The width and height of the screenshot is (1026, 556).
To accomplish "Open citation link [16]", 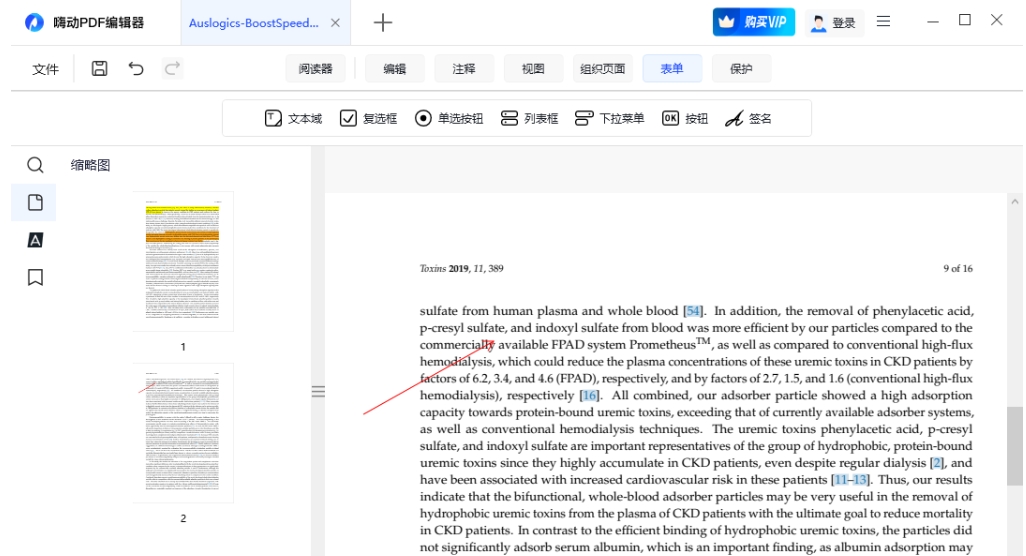I will pos(590,395).
